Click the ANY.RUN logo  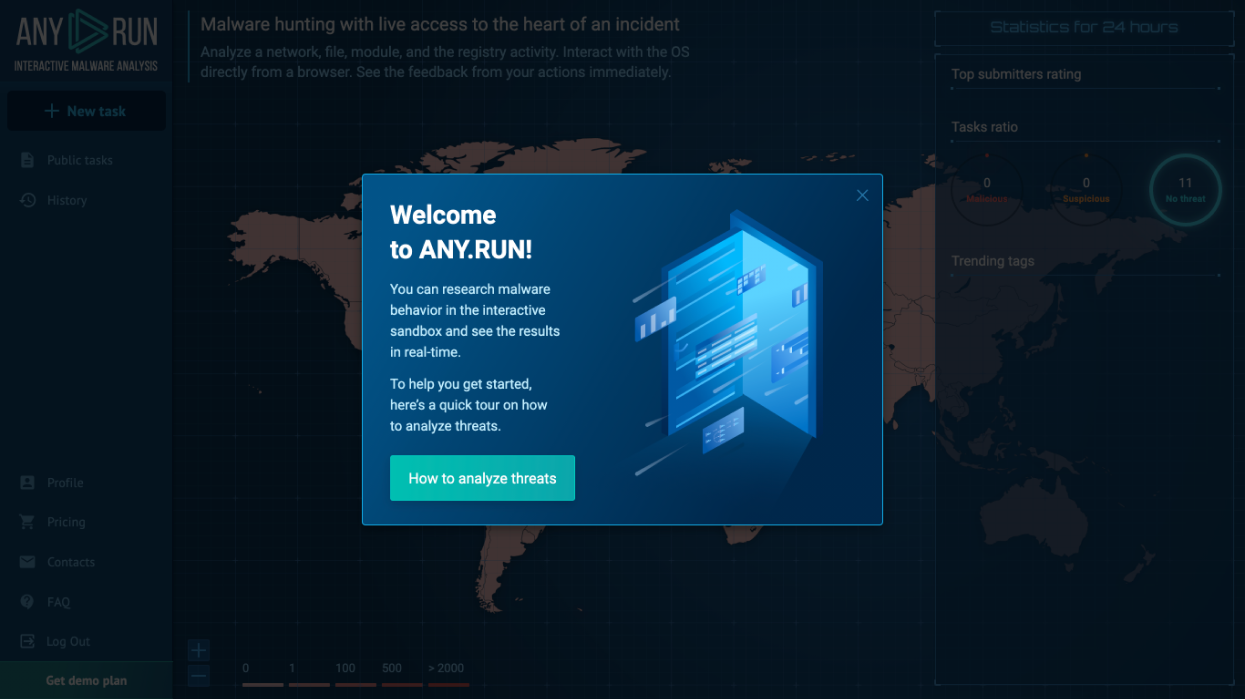click(x=87, y=41)
